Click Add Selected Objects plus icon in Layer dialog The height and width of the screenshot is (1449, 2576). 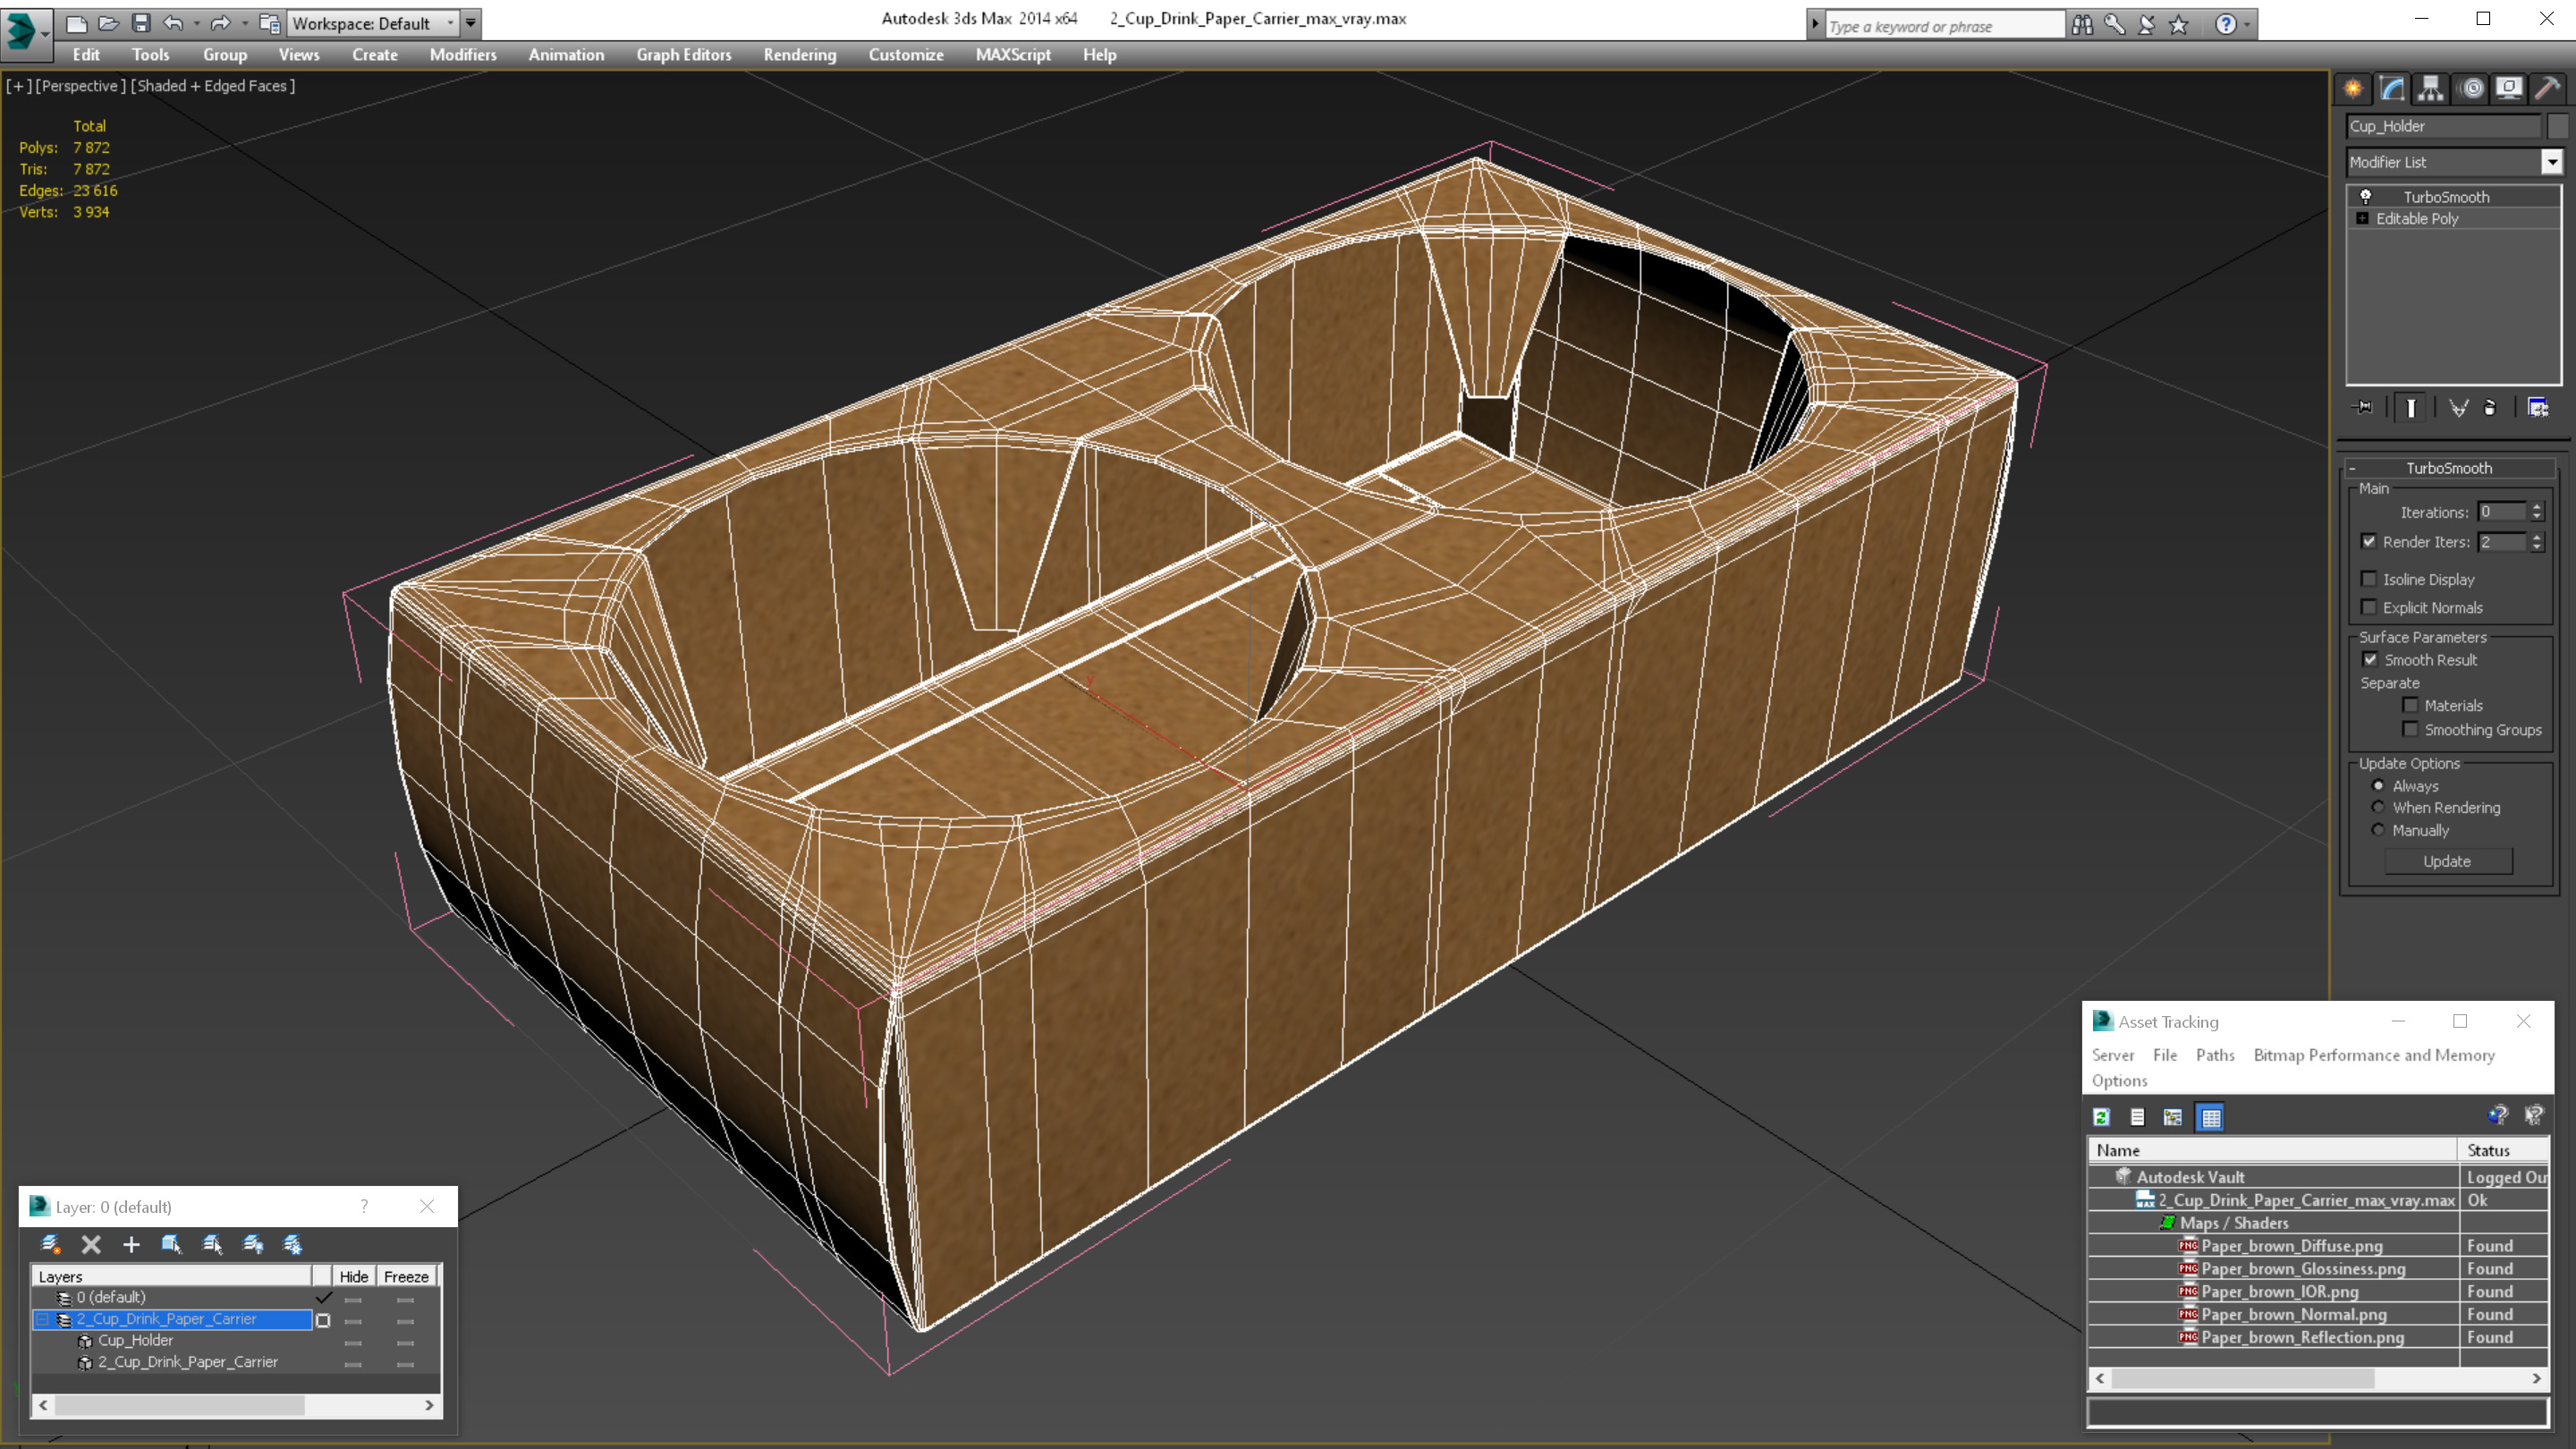[131, 1244]
